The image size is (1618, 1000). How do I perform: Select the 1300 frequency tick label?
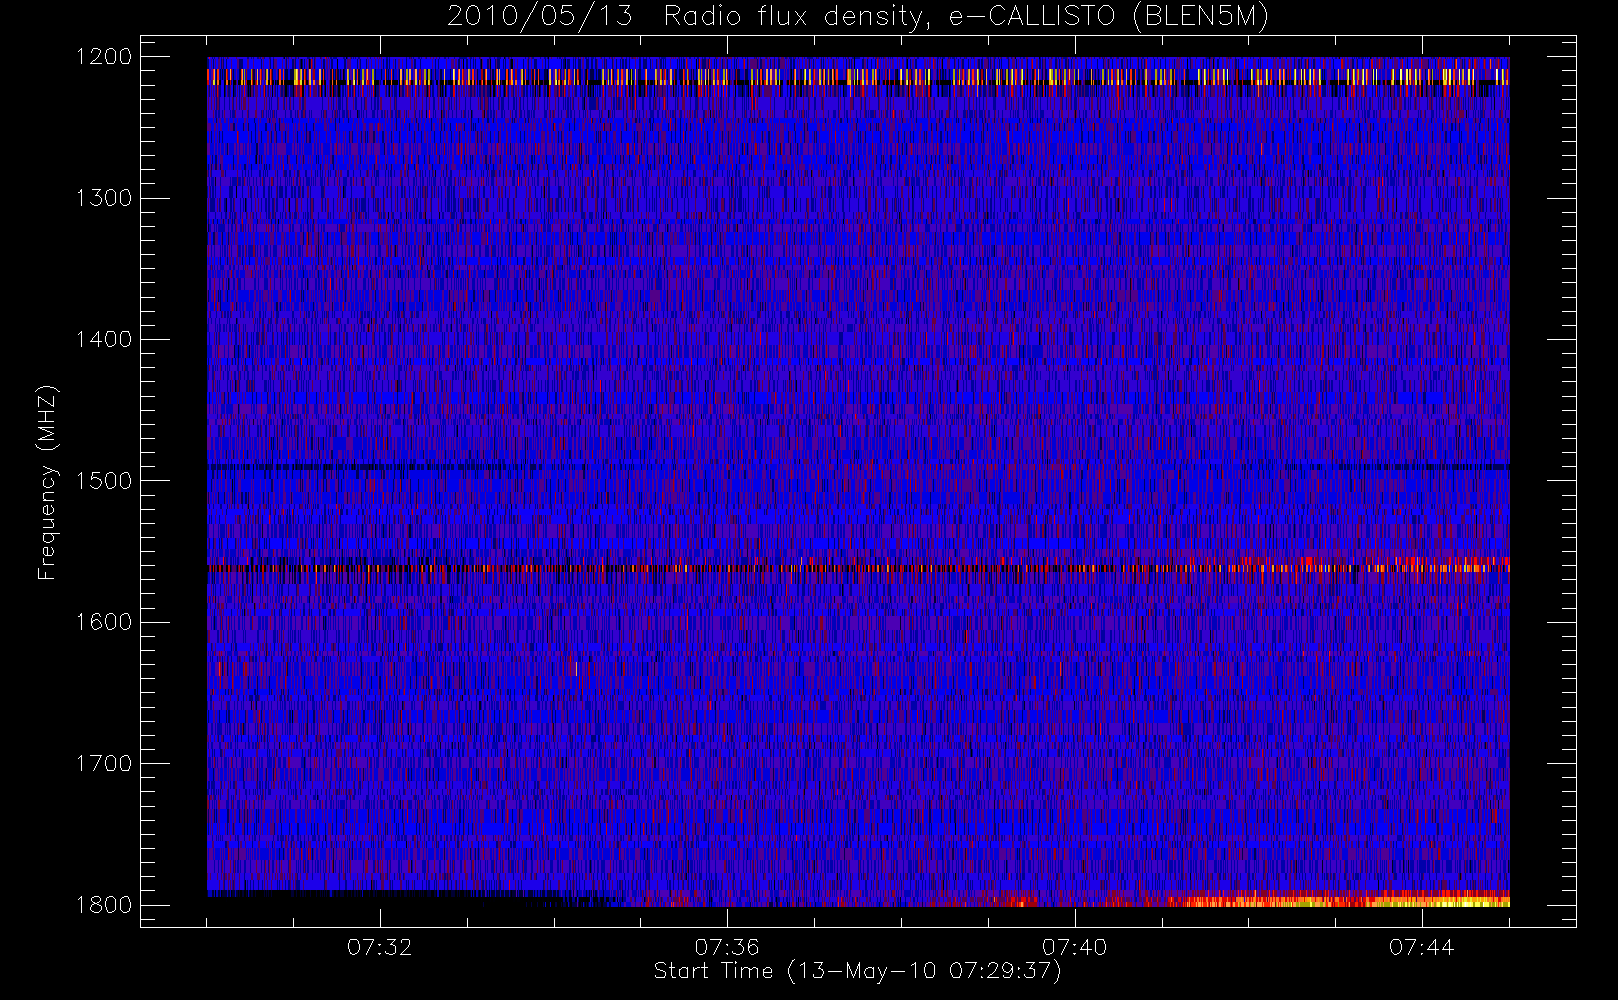104,198
